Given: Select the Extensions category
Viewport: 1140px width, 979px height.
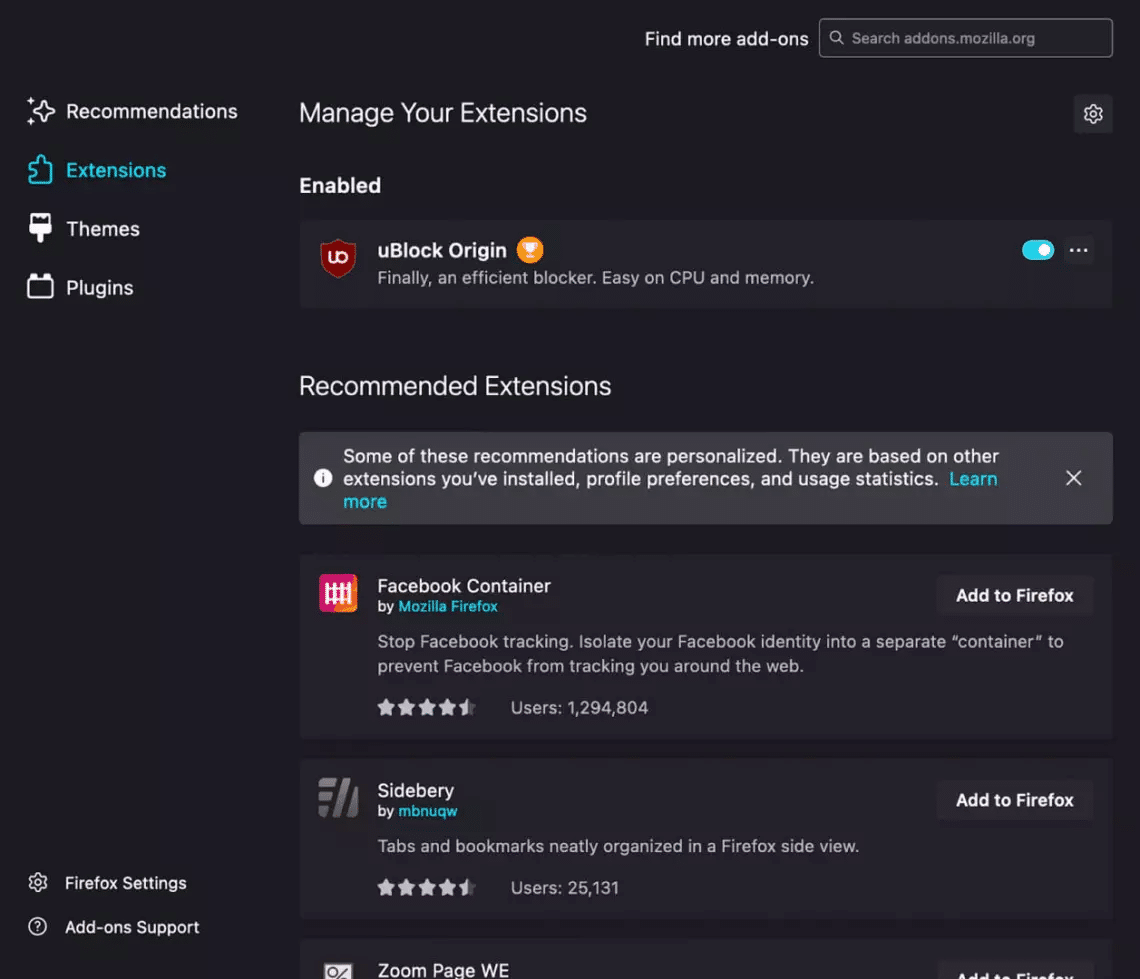Looking at the screenshot, I should click(97, 170).
